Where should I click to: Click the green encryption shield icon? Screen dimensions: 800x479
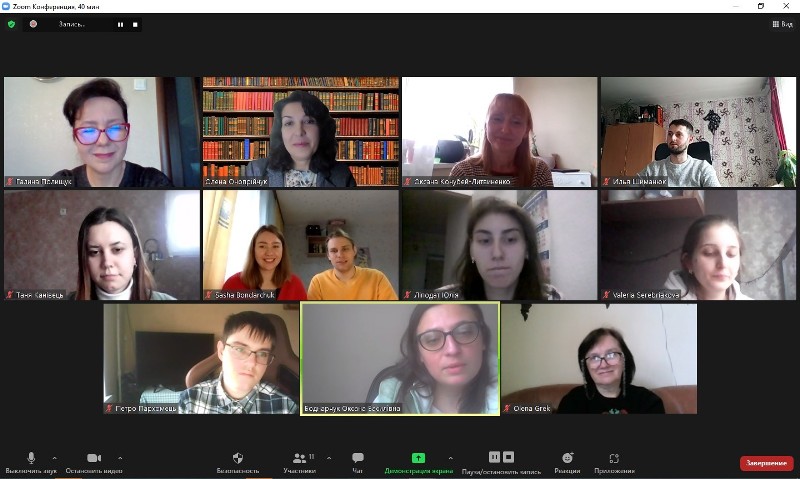pyautogui.click(x=11, y=24)
